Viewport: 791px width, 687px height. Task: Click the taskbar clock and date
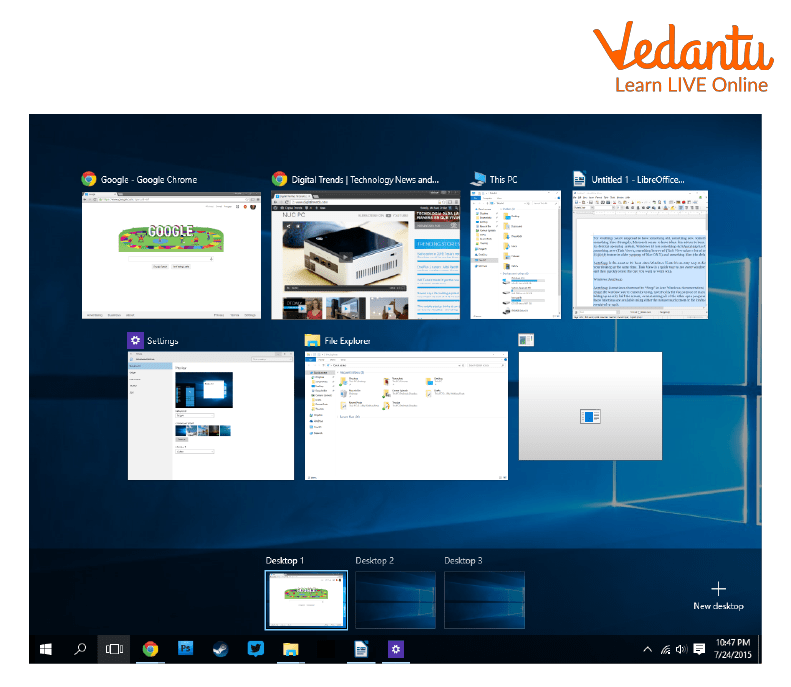click(735, 649)
